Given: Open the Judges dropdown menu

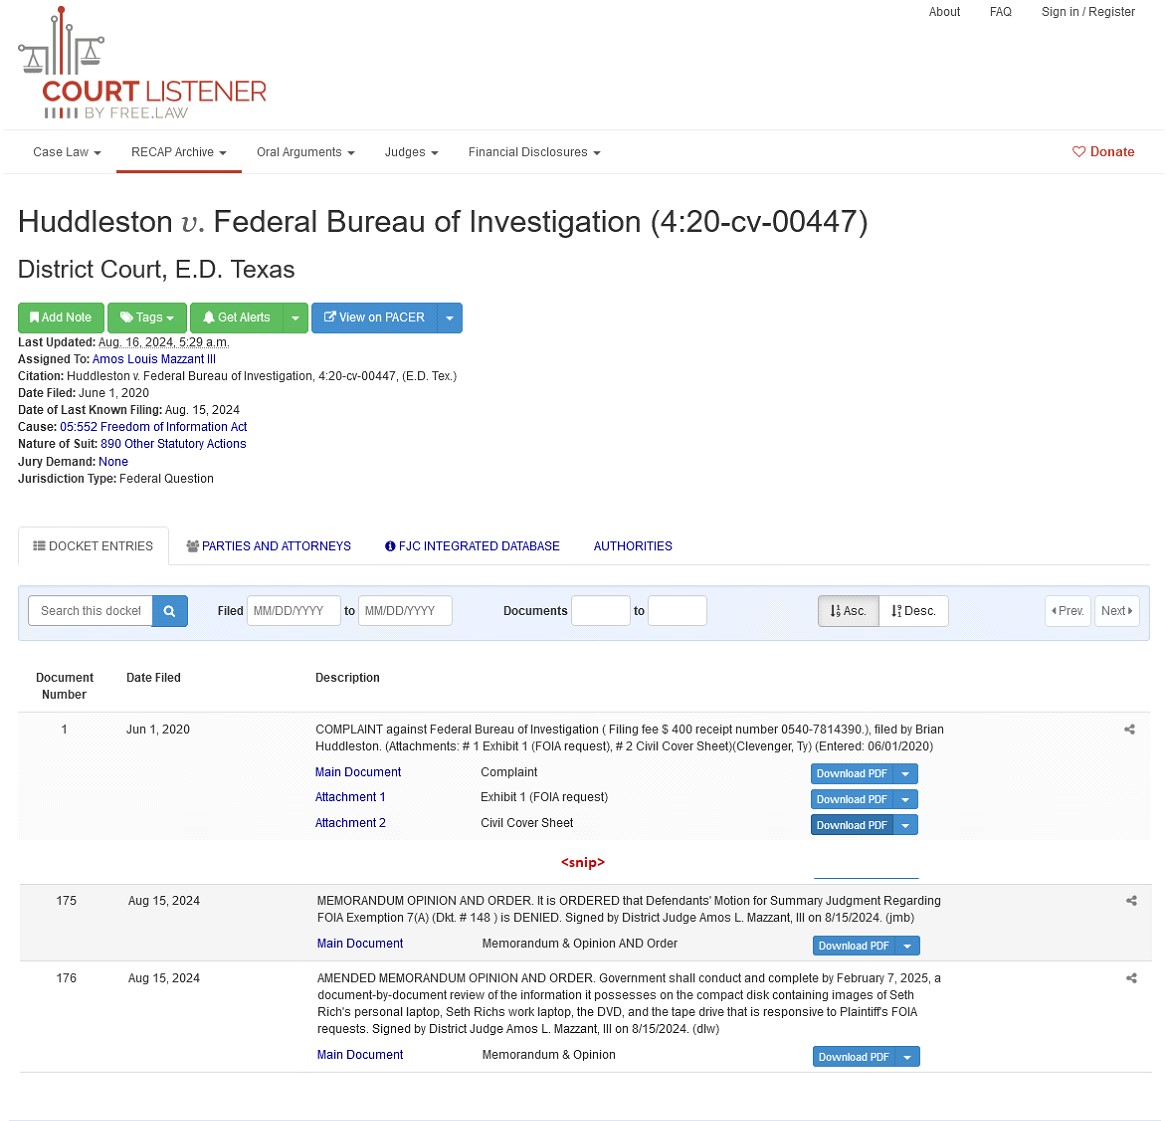Looking at the screenshot, I should pos(411,152).
